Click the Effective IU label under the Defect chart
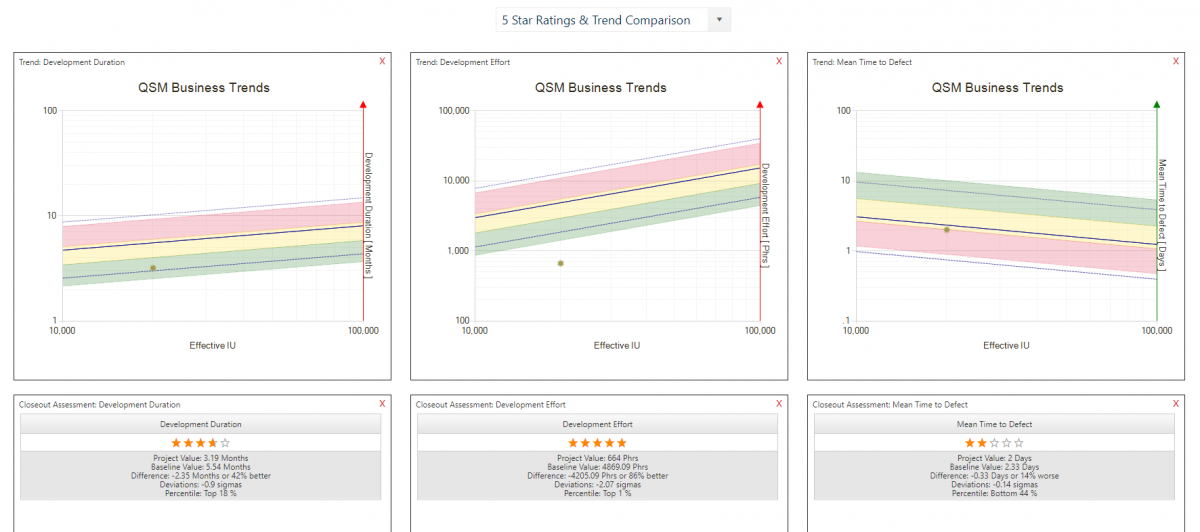The image size is (1200, 532). click(x=1006, y=345)
